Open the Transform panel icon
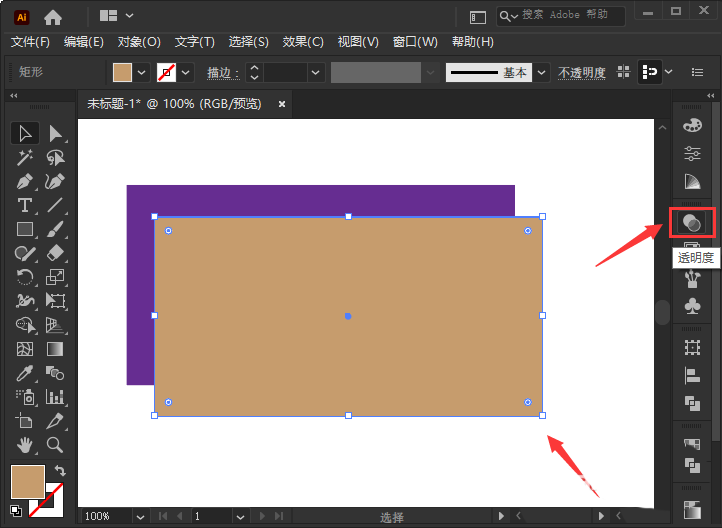Screen dimensions: 722x528 (x=692, y=347)
